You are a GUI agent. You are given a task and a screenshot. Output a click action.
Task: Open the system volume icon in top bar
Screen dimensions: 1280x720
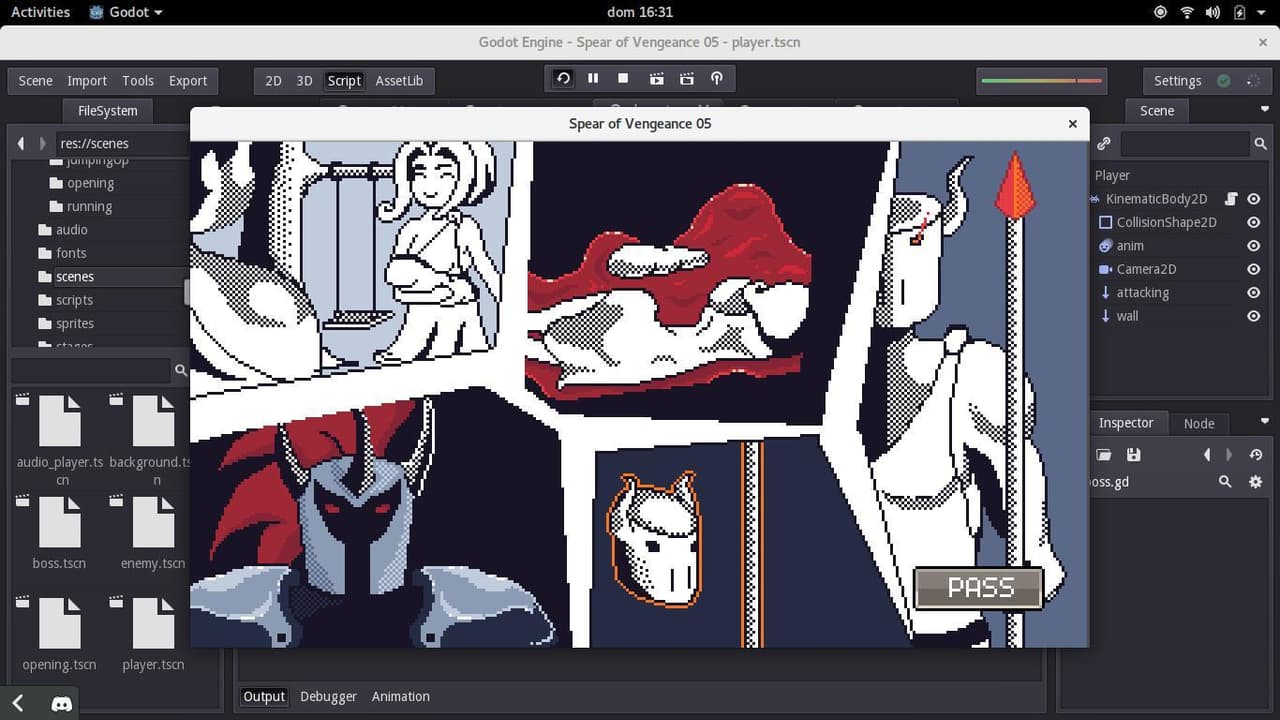[x=1213, y=12]
